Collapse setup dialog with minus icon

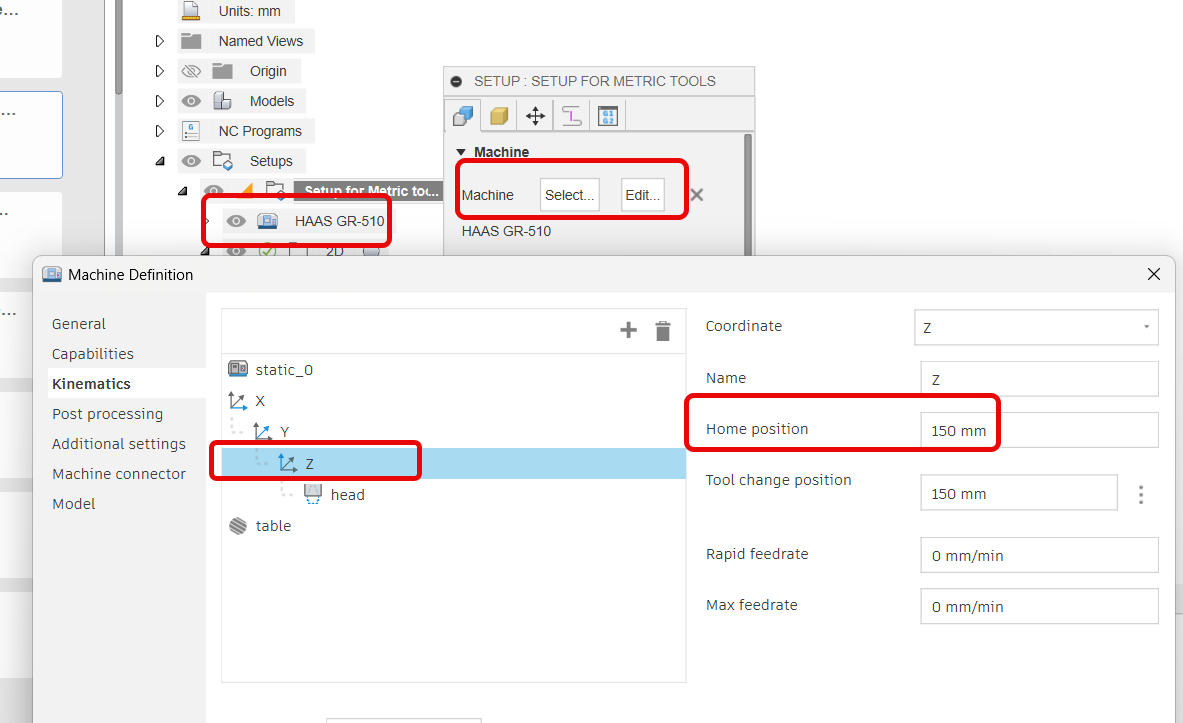click(456, 82)
